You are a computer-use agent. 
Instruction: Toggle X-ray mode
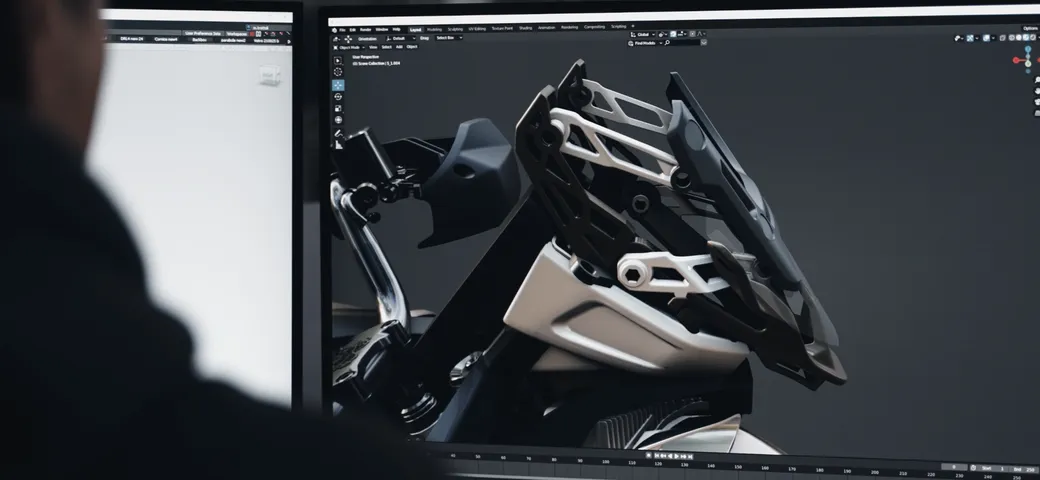click(1003, 38)
